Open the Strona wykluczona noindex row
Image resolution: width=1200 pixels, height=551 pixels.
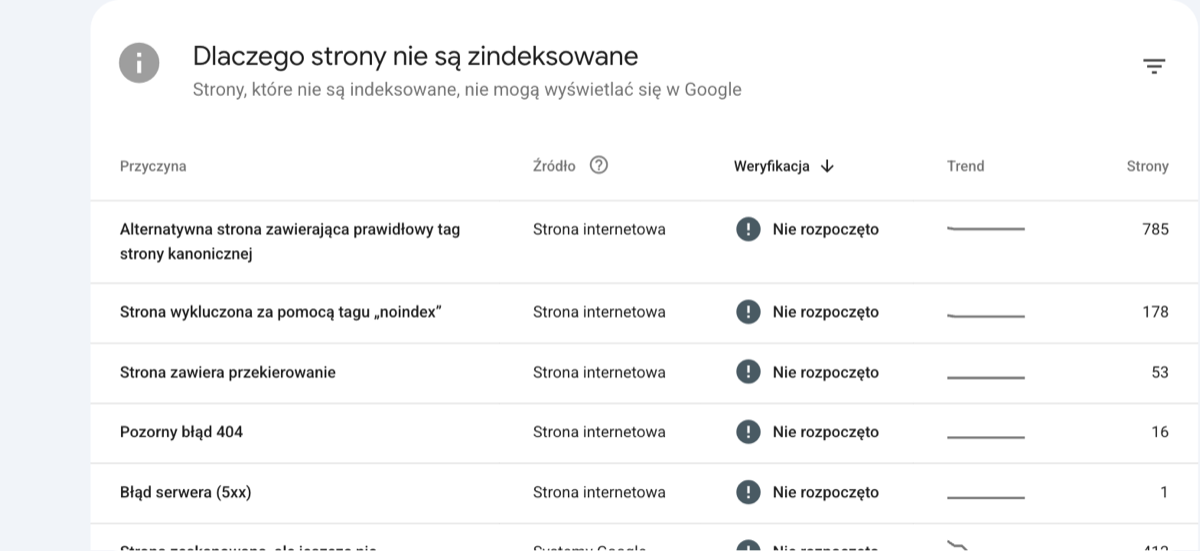tap(645, 313)
